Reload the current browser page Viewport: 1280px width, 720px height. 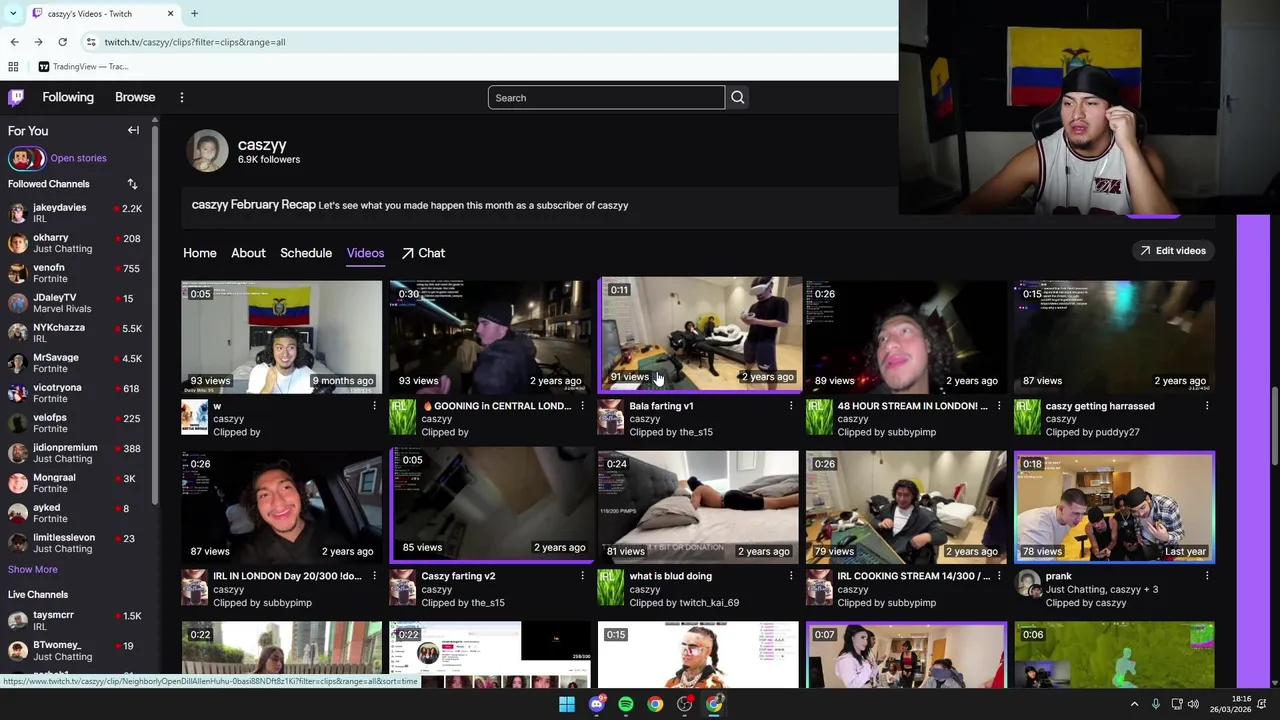[62, 42]
